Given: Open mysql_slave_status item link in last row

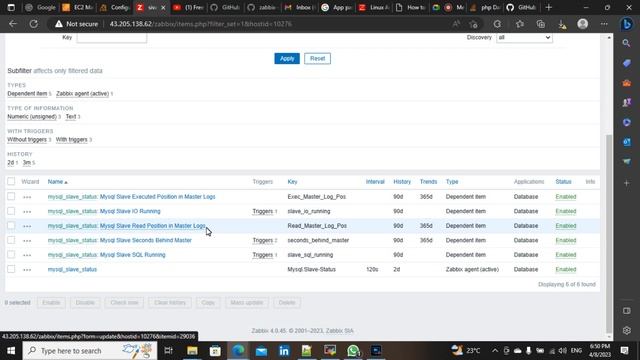Looking at the screenshot, I should [x=72, y=269].
